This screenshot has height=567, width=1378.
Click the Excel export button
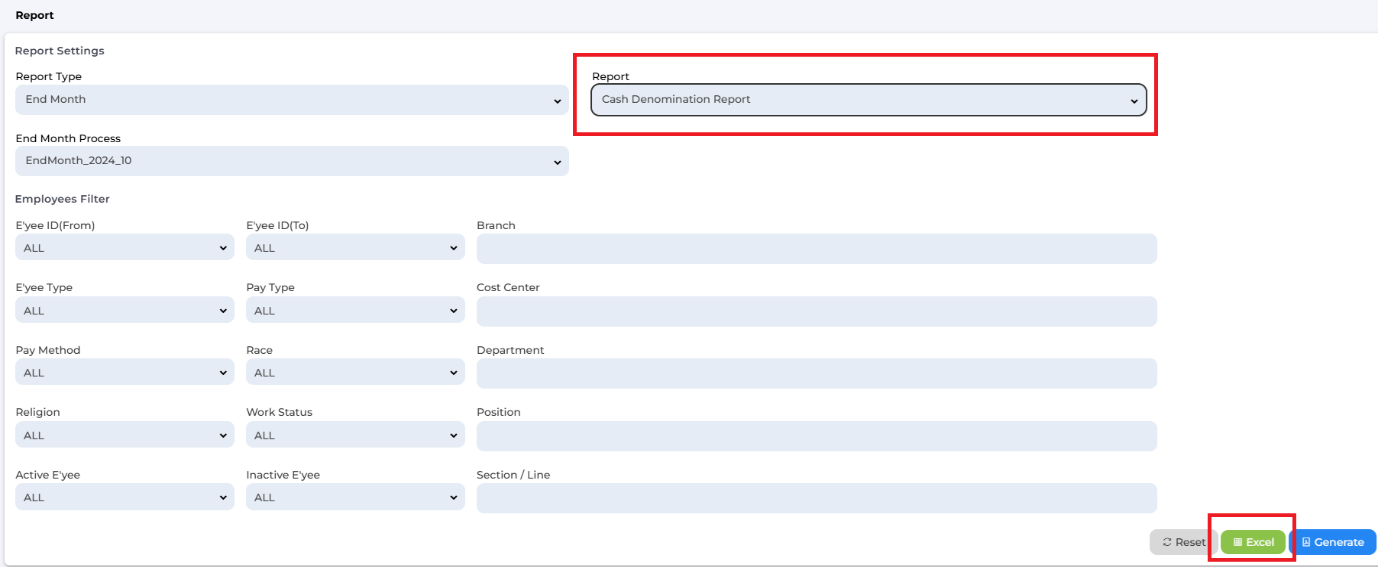click(1253, 542)
